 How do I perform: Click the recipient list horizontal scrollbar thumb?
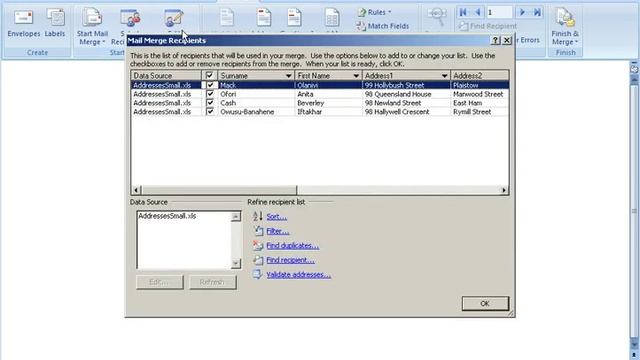tap(219, 190)
